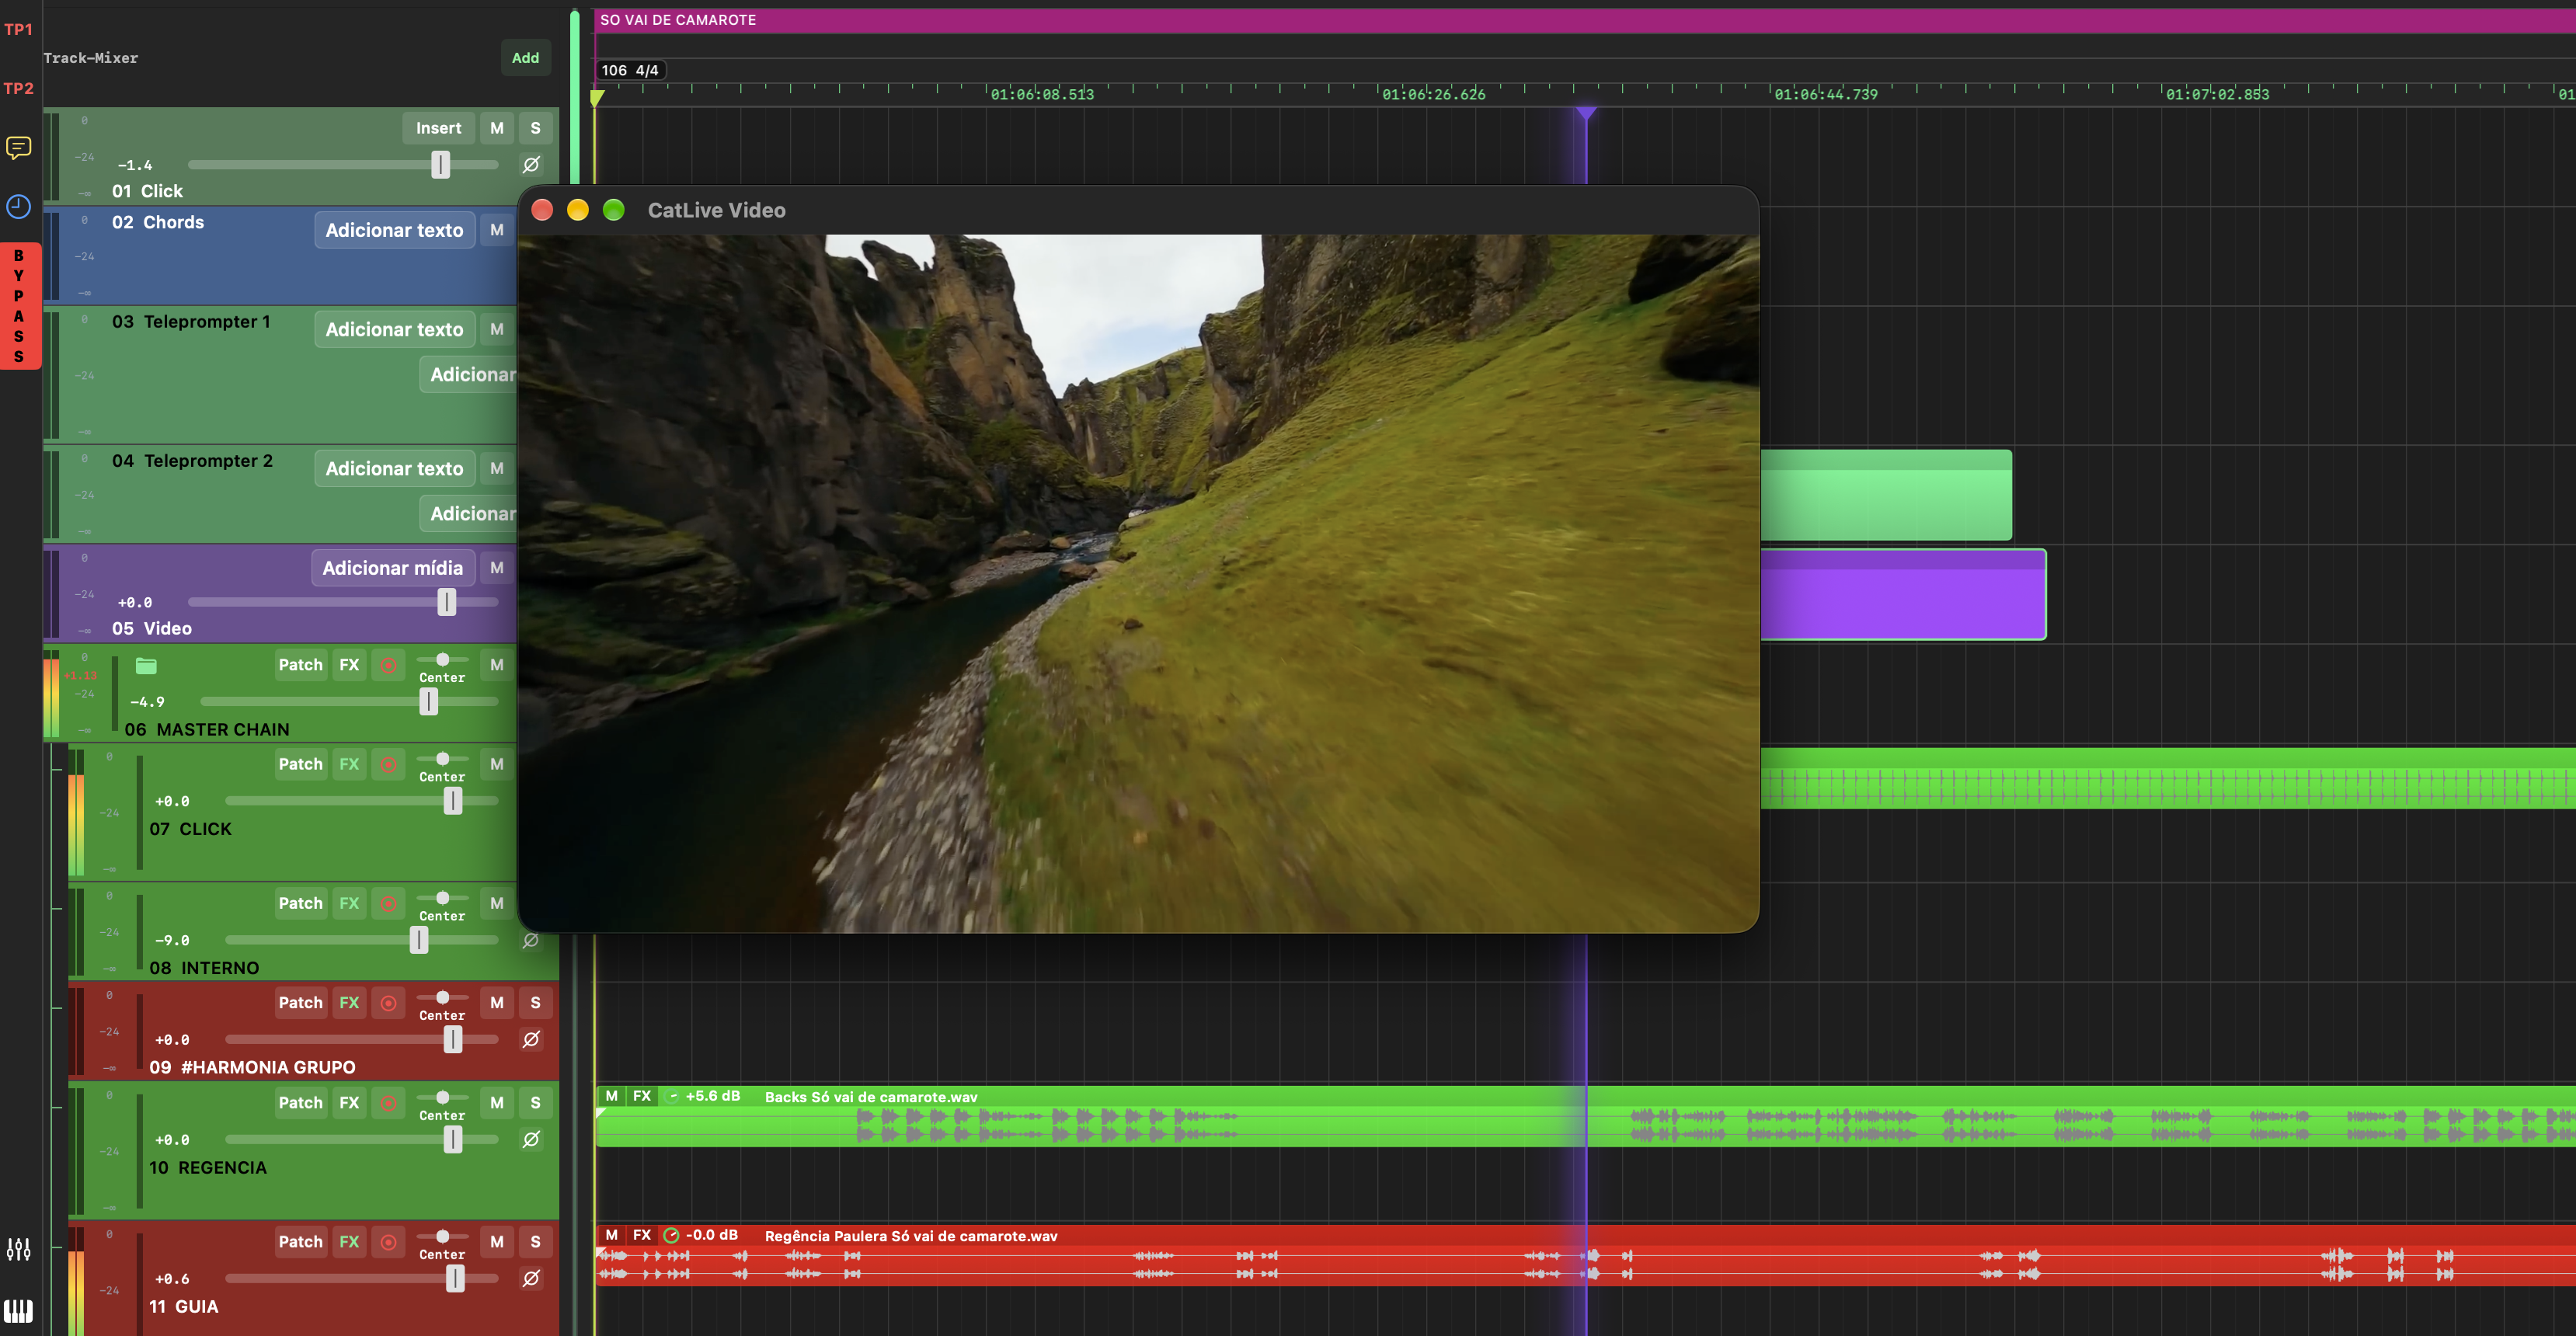Click Adicionar mídia on 05 Video track
This screenshot has width=2576, height=1336.
[x=392, y=568]
